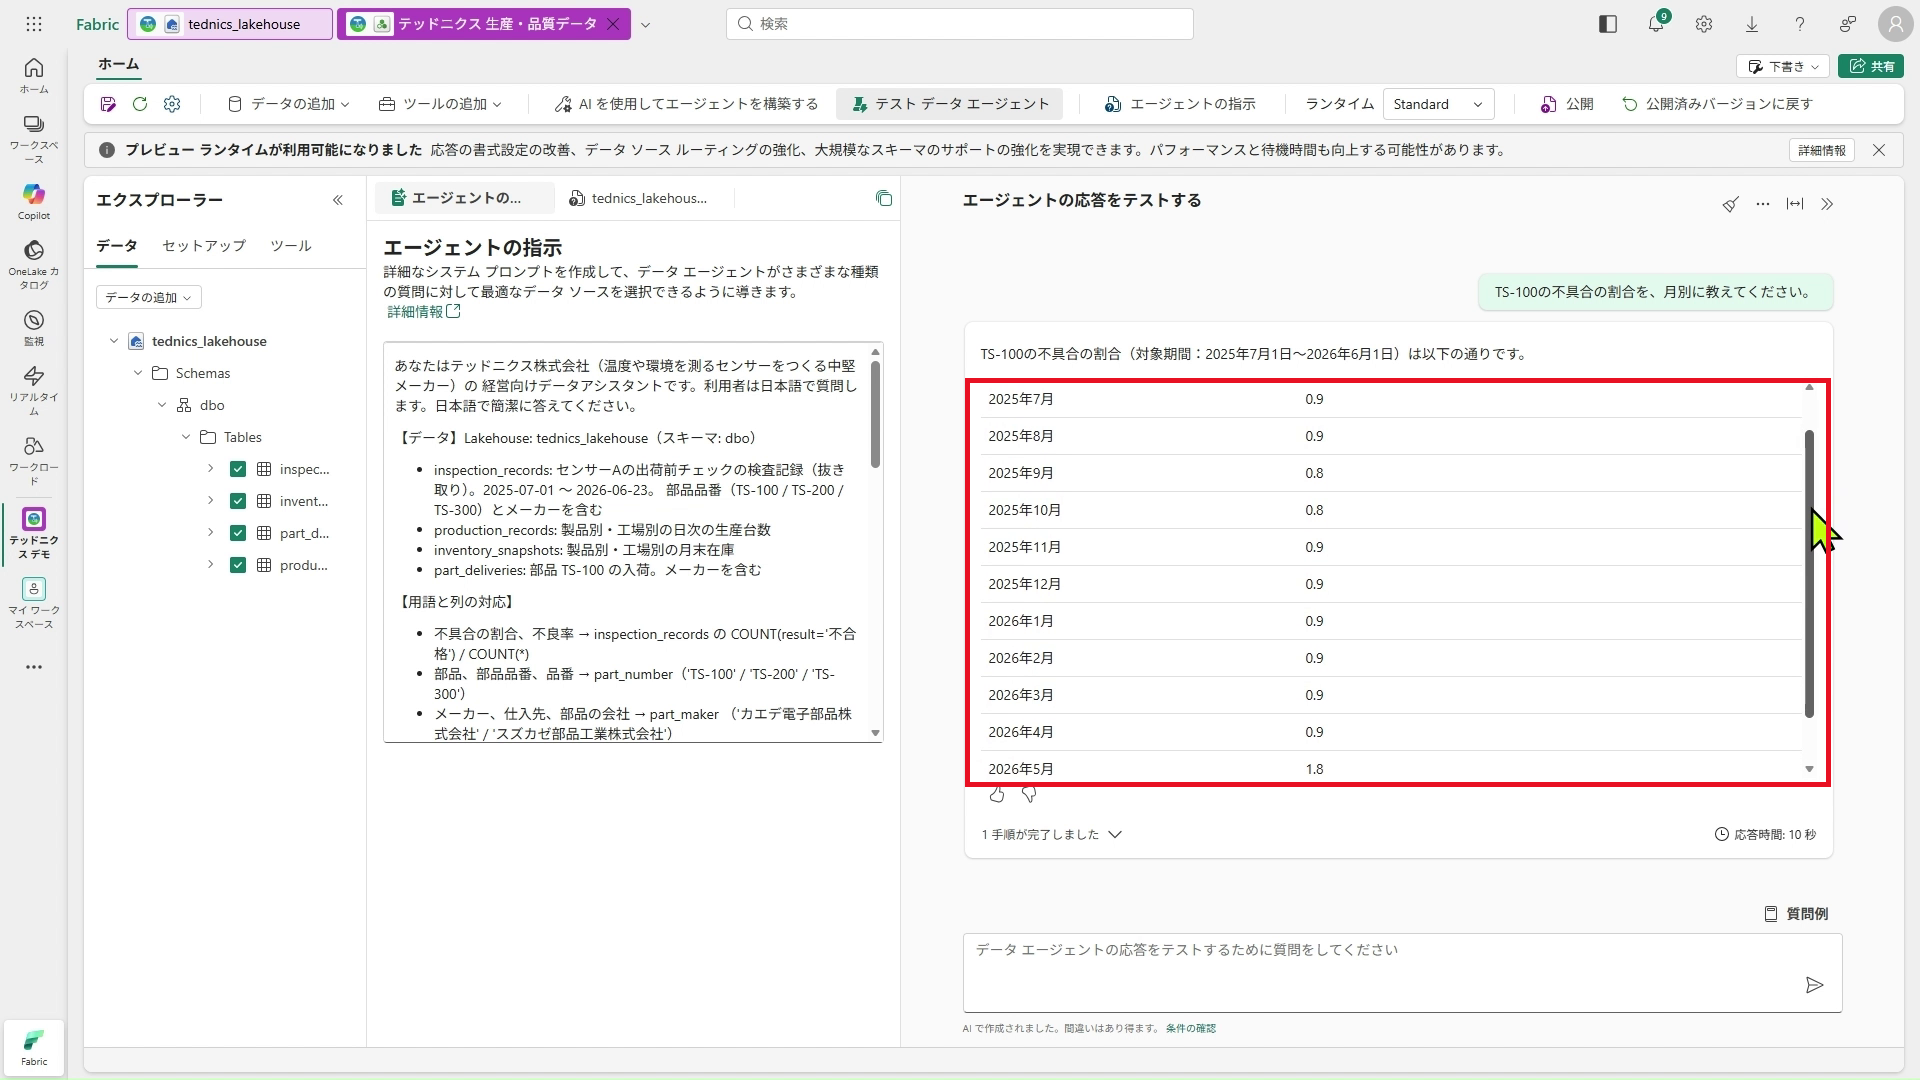This screenshot has width=1920, height=1080.
Task: Uncheck the invent... table checkbox
Action: point(238,501)
